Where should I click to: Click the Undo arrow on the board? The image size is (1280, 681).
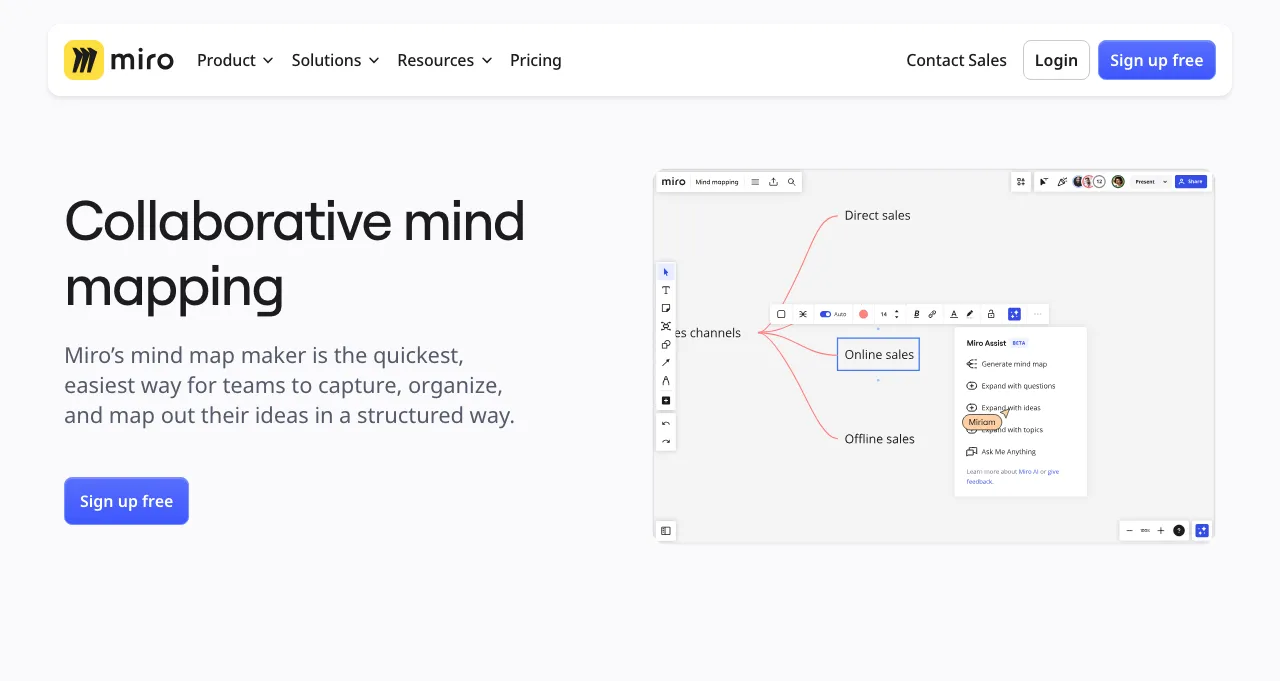666,424
